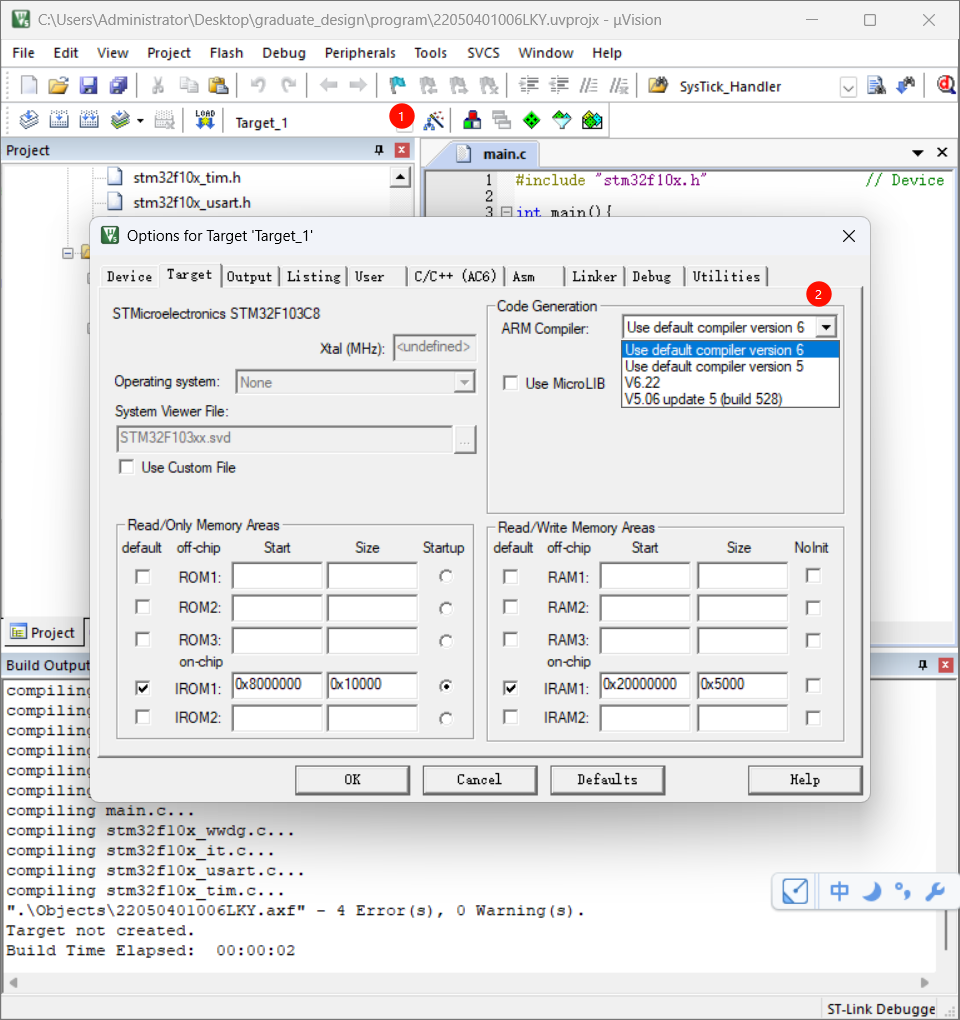Click the Uncomment selection toolbar icon
This screenshot has width=960, height=1020.
tap(619, 85)
